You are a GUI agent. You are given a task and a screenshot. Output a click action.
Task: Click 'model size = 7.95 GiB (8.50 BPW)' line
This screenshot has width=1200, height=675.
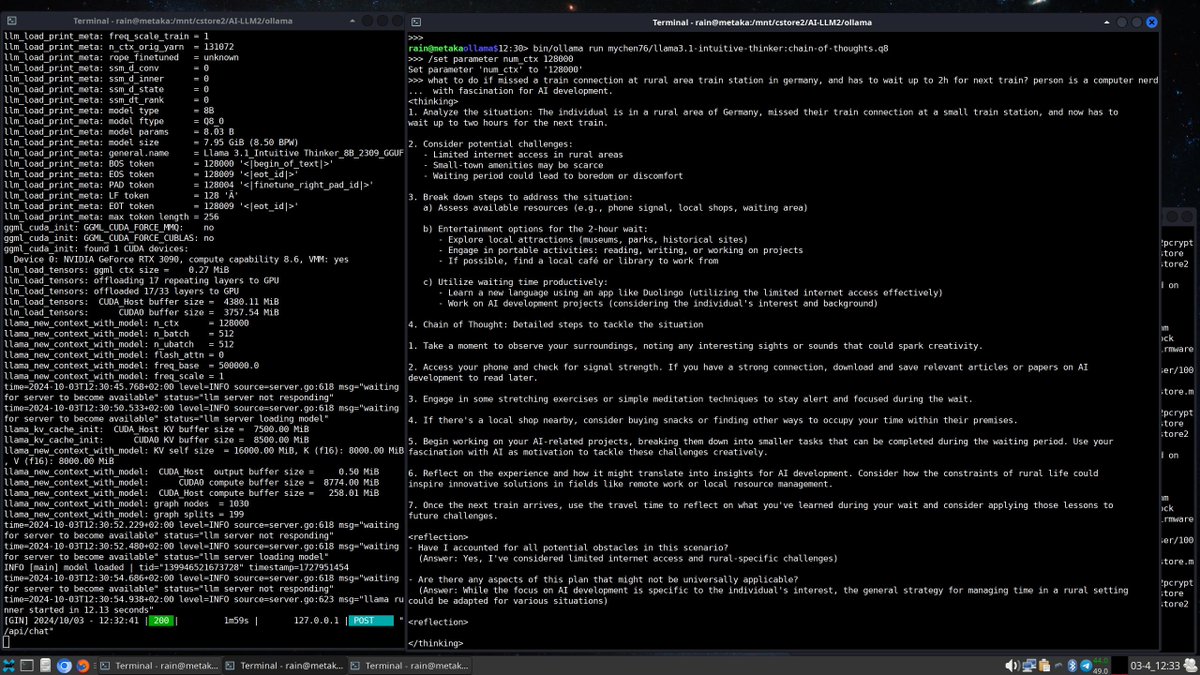[x=136, y=144]
